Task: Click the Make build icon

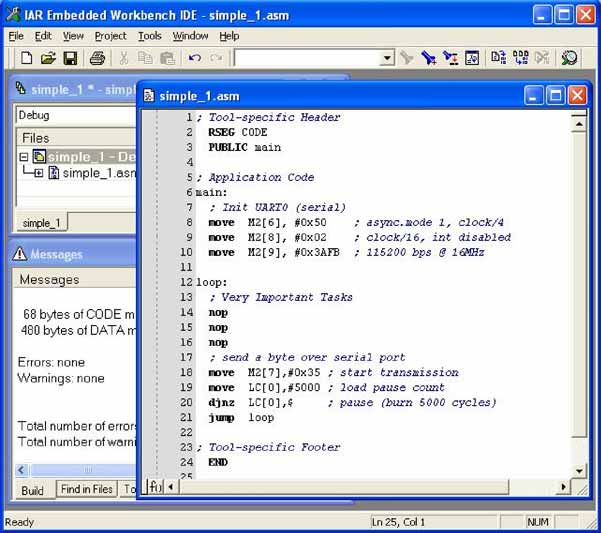Action: pos(520,59)
